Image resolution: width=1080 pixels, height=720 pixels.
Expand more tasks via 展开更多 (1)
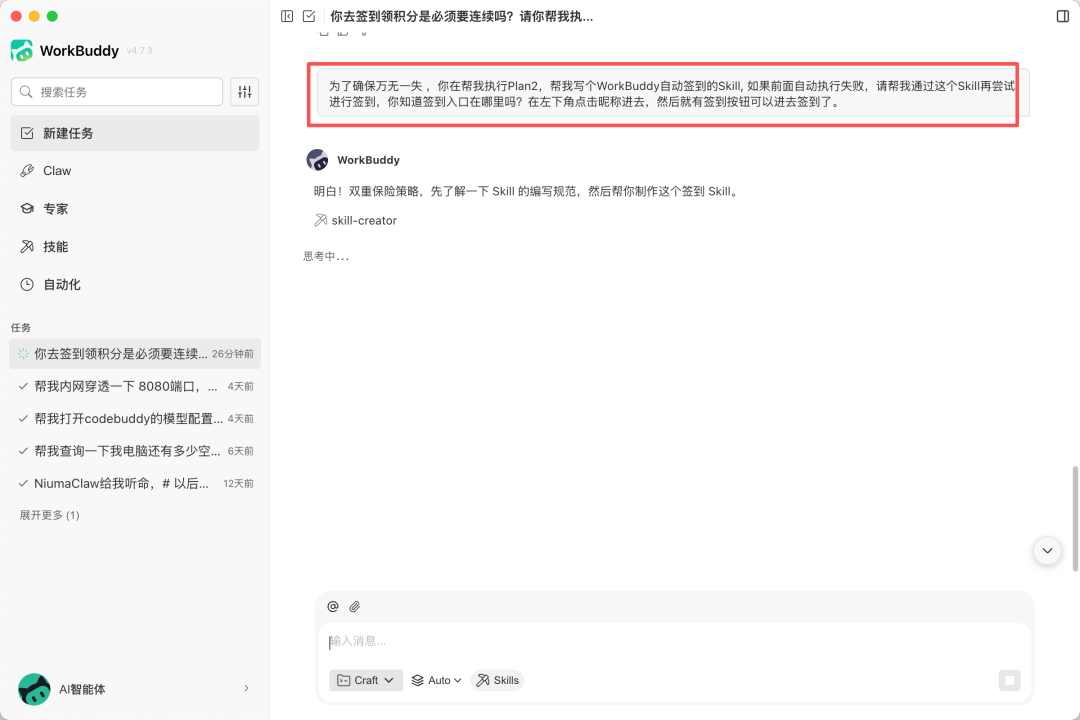tap(50, 515)
